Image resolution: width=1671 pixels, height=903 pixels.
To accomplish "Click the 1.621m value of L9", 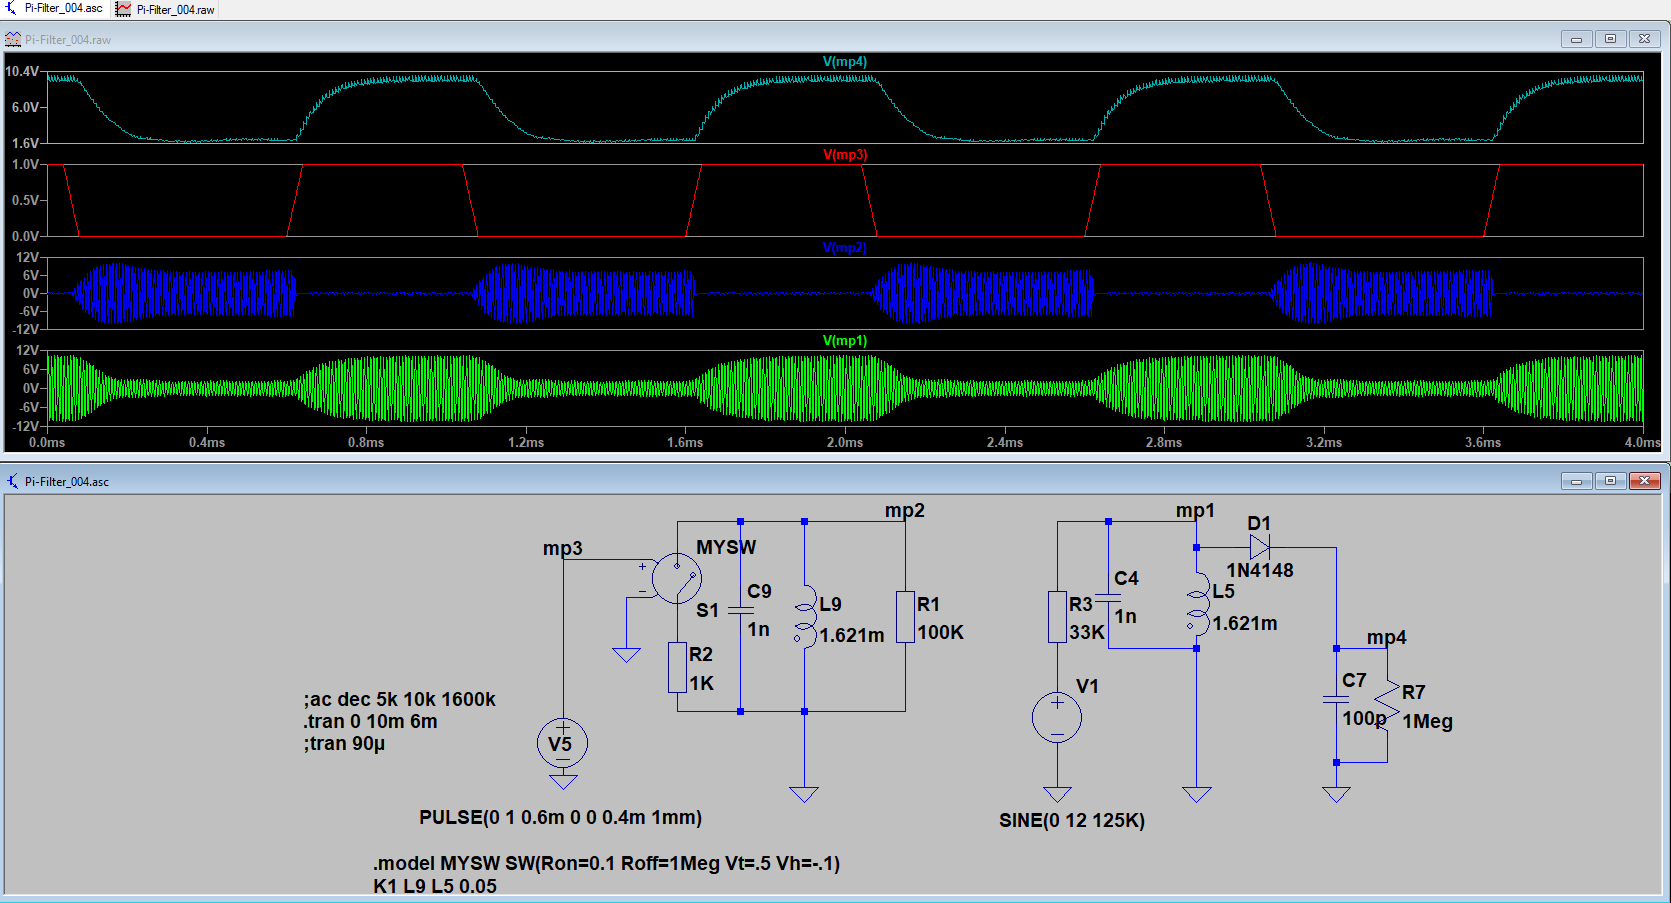I will [x=852, y=635].
